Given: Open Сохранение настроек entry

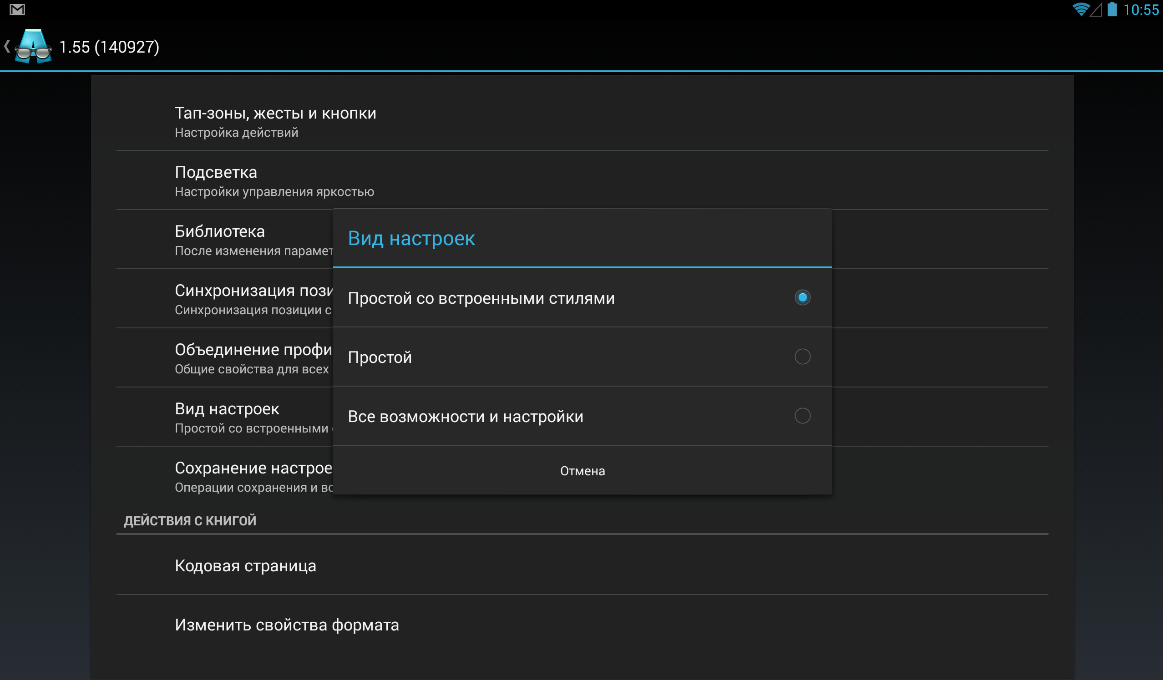Looking at the screenshot, I should tap(225, 476).
